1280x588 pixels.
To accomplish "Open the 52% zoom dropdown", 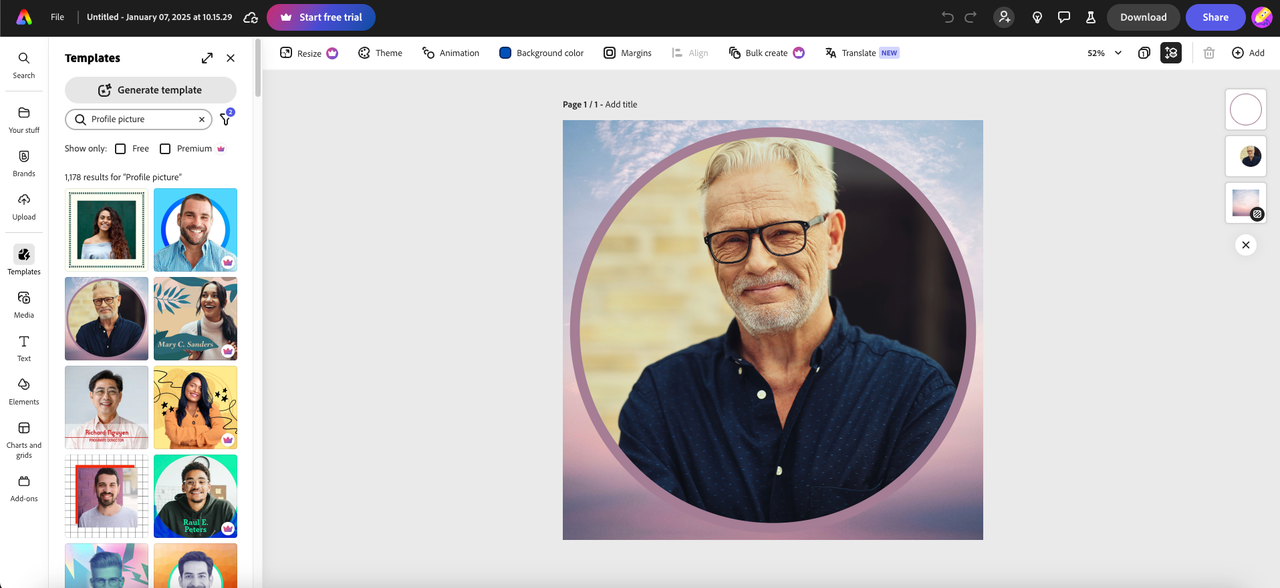I will (1104, 53).
